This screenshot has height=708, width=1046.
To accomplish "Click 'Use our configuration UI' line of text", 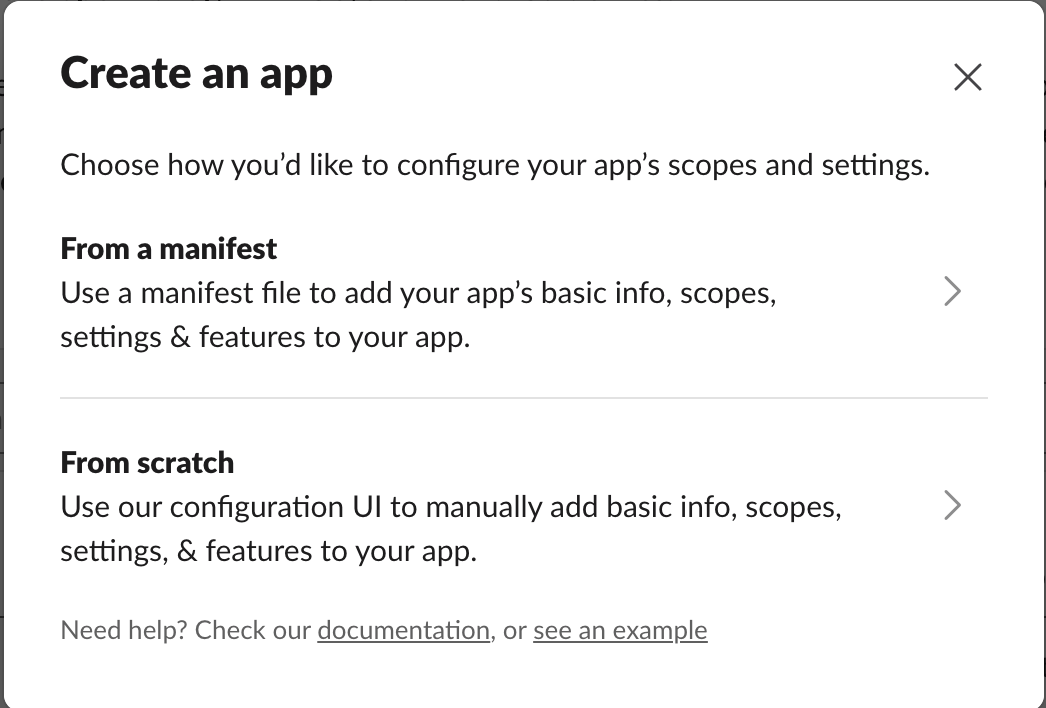I will [450, 507].
